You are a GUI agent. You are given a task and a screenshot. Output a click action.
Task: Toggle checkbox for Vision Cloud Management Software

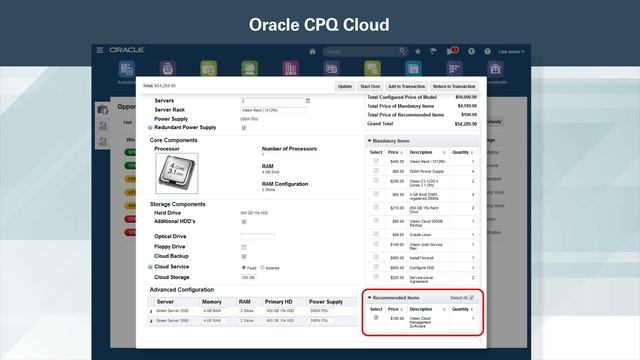coord(376,318)
